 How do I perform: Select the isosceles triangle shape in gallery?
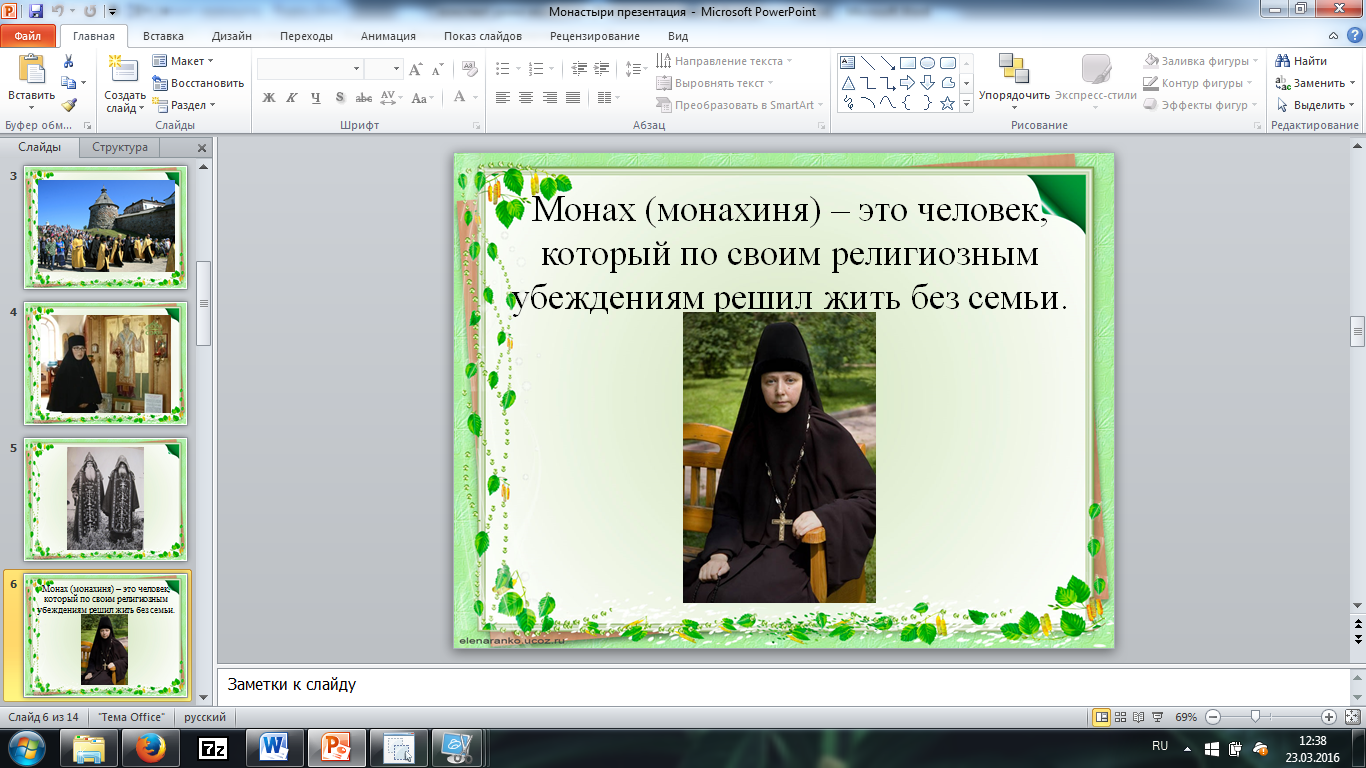[x=848, y=82]
